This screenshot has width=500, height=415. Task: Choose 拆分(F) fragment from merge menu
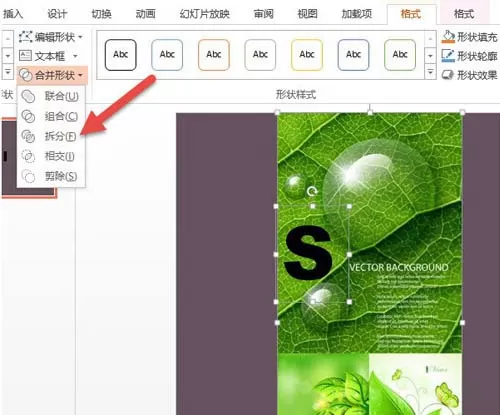[51, 136]
